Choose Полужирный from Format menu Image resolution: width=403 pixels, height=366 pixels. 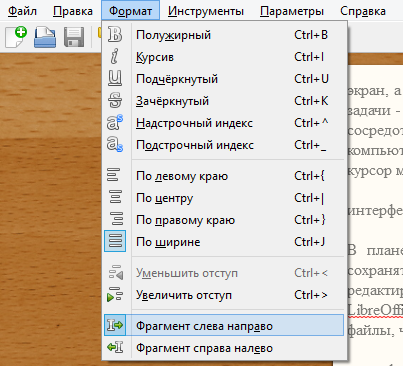tap(224, 35)
